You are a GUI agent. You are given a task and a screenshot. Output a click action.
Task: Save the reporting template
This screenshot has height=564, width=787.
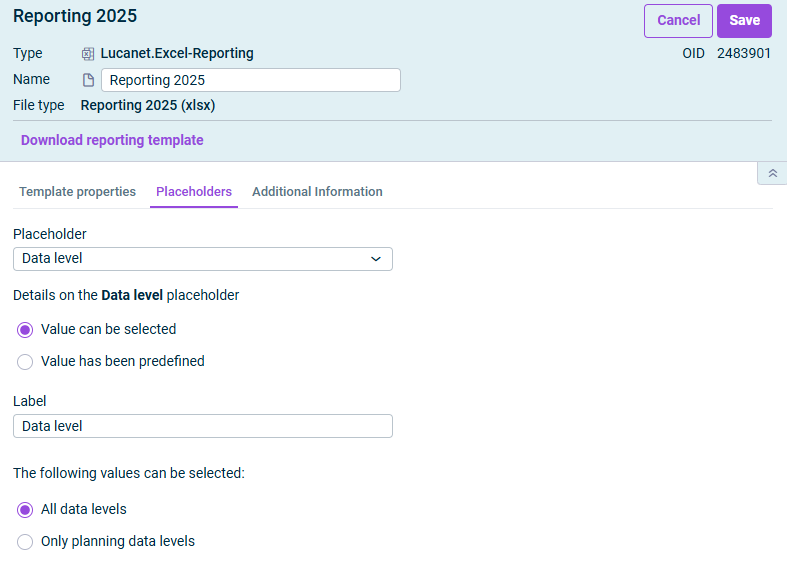[744, 21]
